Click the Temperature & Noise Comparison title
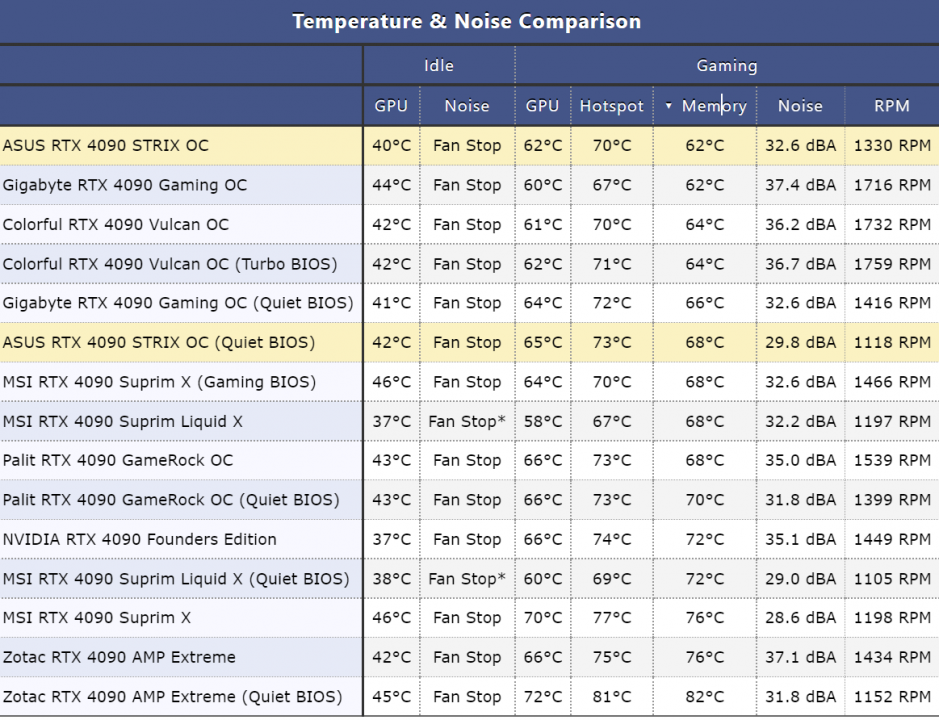939x720 pixels. [467, 21]
